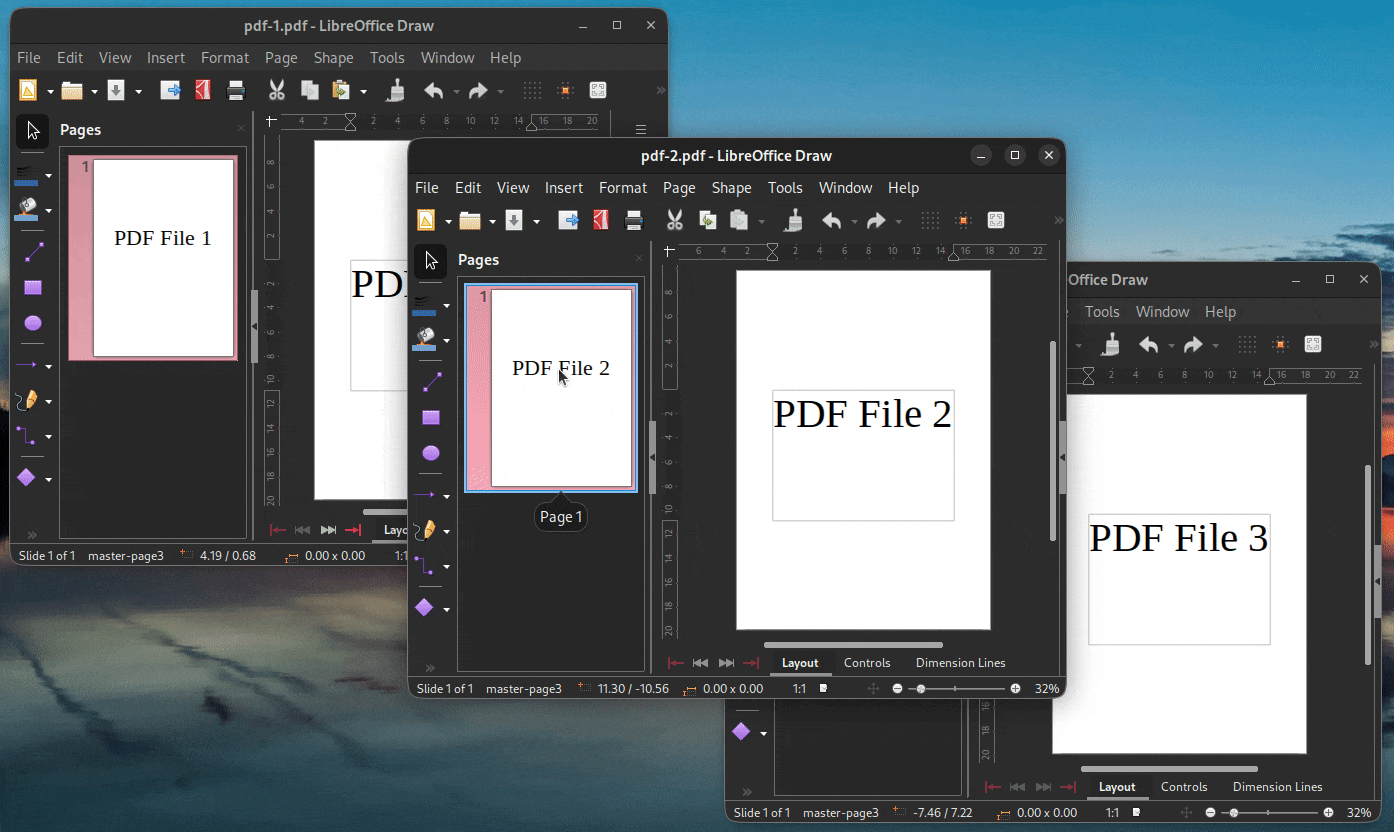The width and height of the screenshot is (1394, 832).
Task: Select the Page 1 thumbnail in pdf-2.pdf
Action: pyautogui.click(x=549, y=388)
